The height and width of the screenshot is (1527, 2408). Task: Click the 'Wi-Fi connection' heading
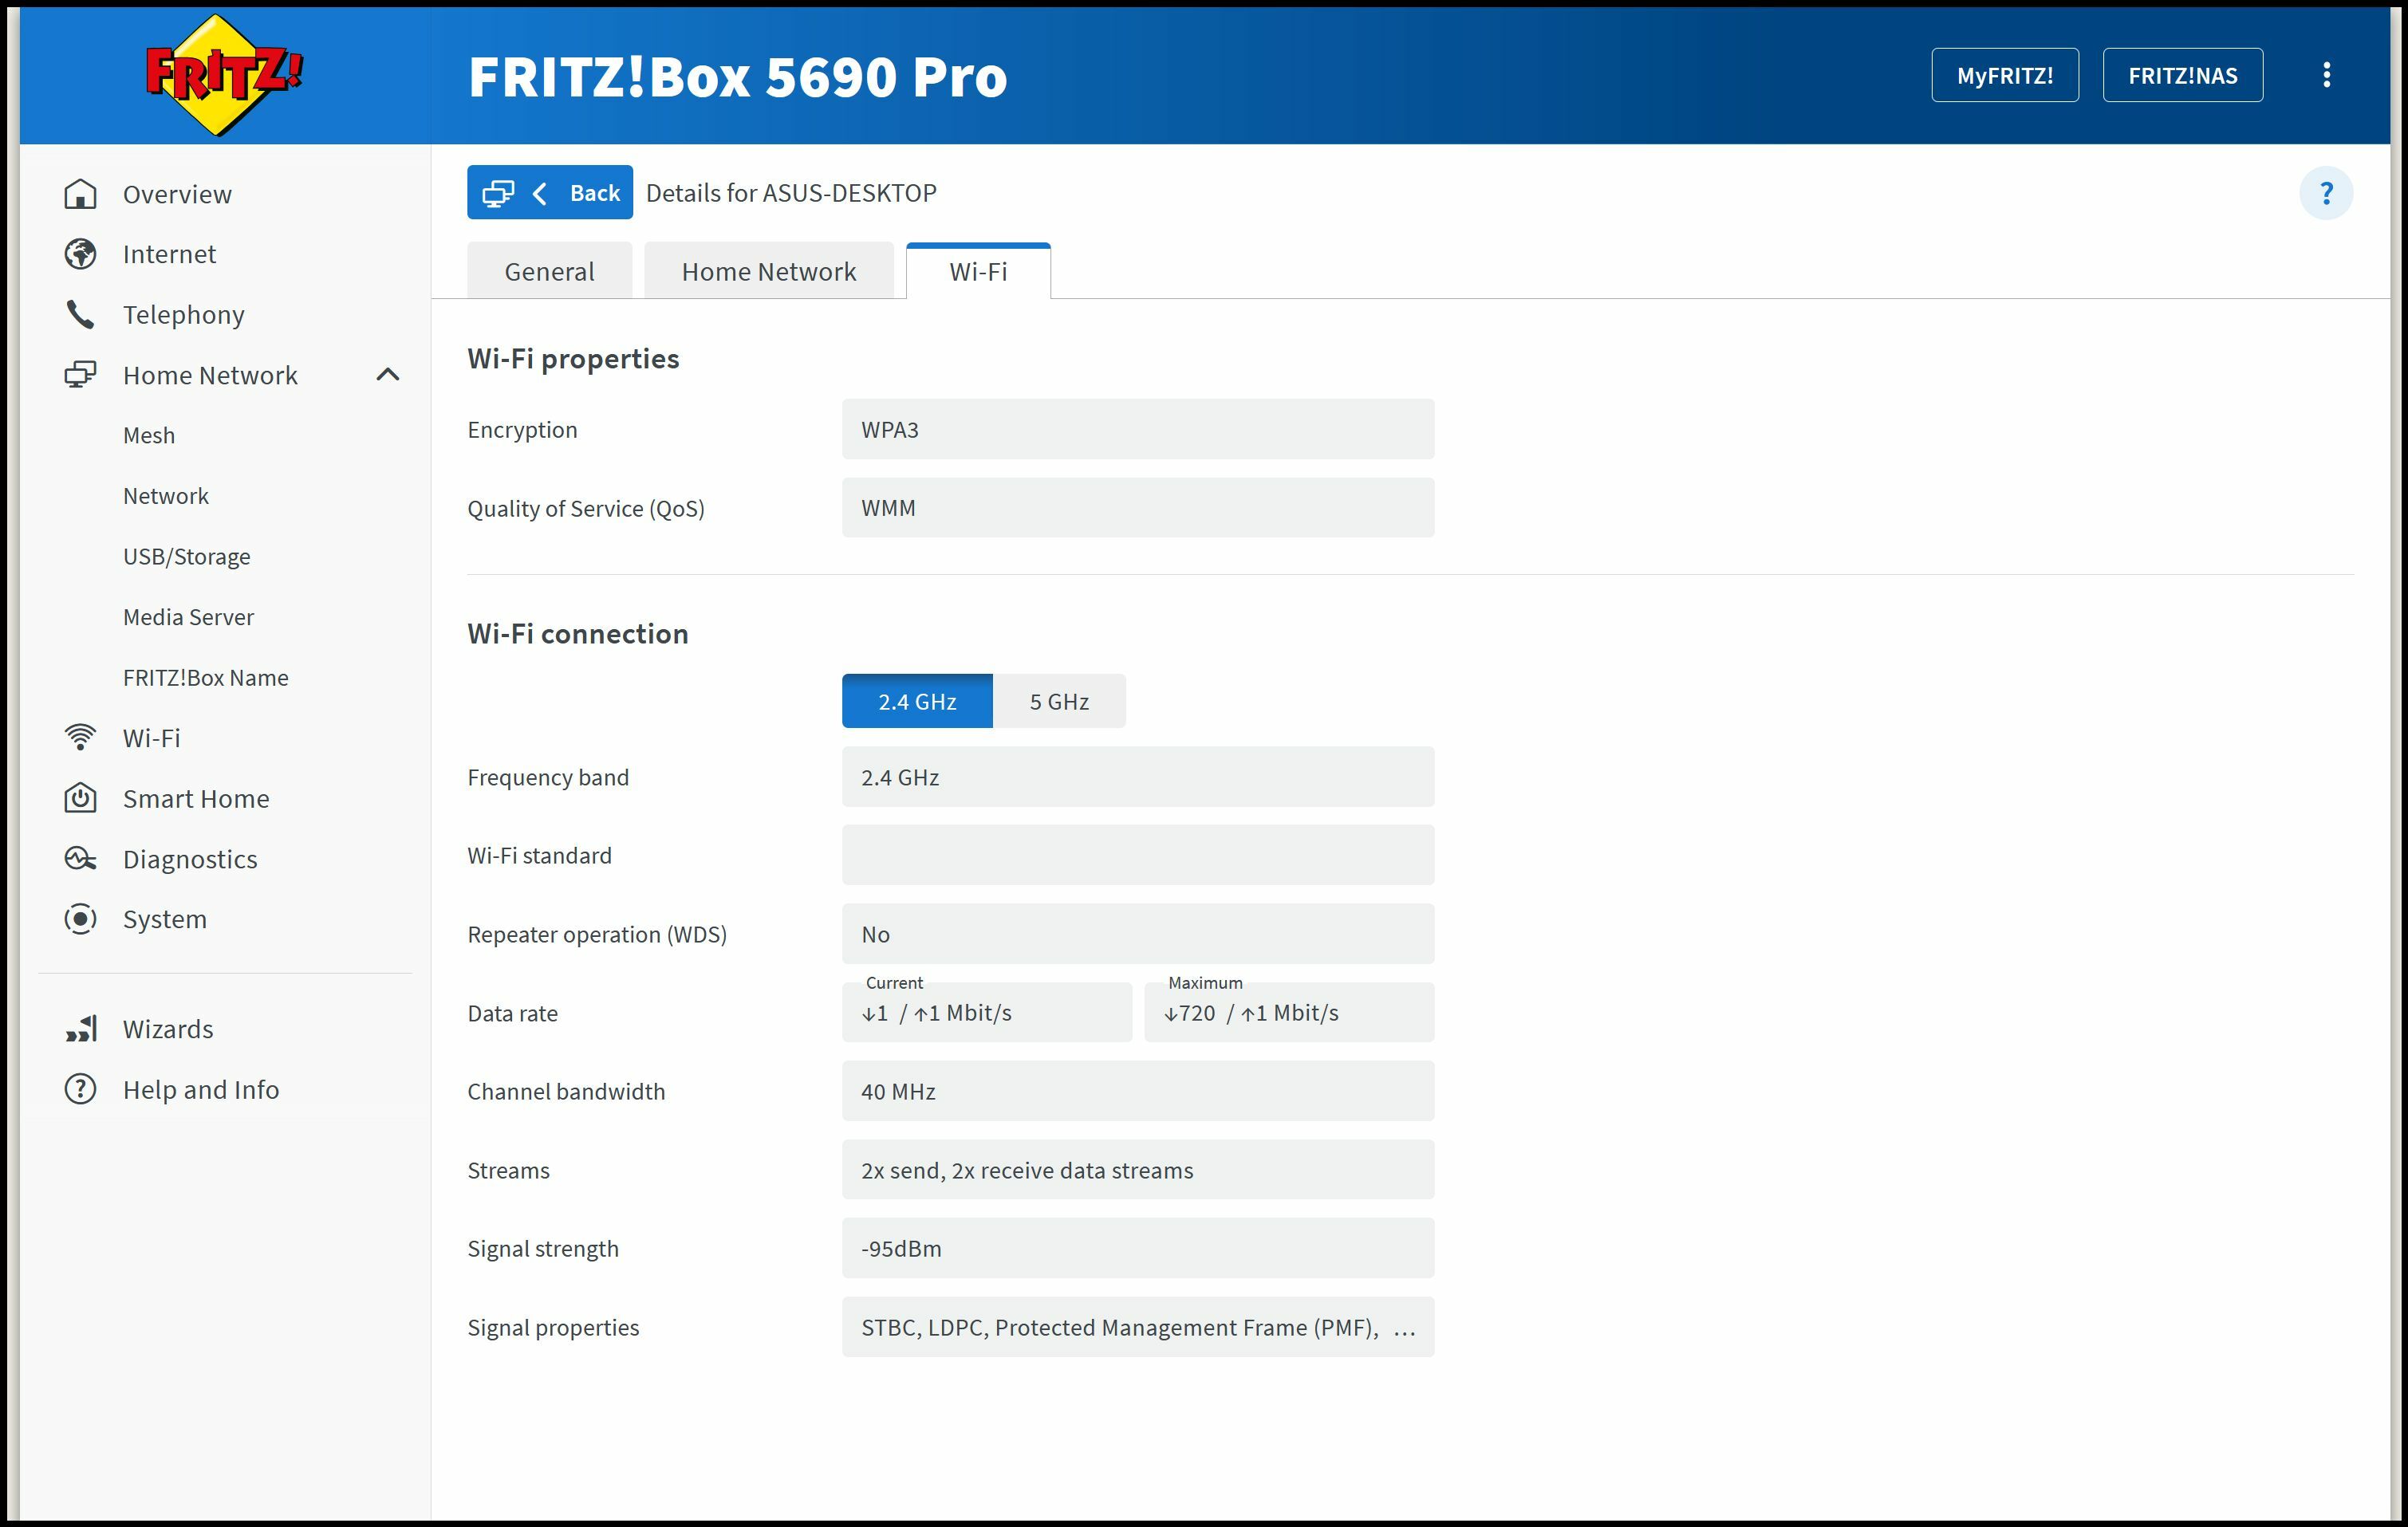click(x=578, y=634)
